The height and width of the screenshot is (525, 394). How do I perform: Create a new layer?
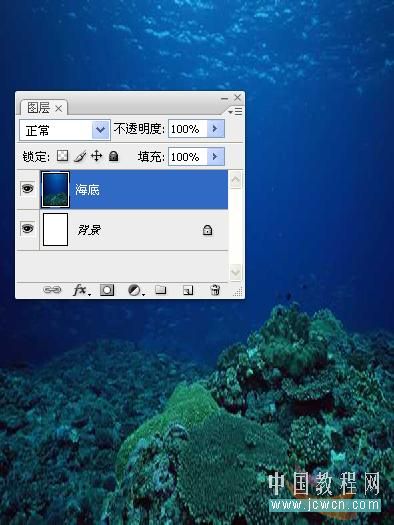(188, 290)
